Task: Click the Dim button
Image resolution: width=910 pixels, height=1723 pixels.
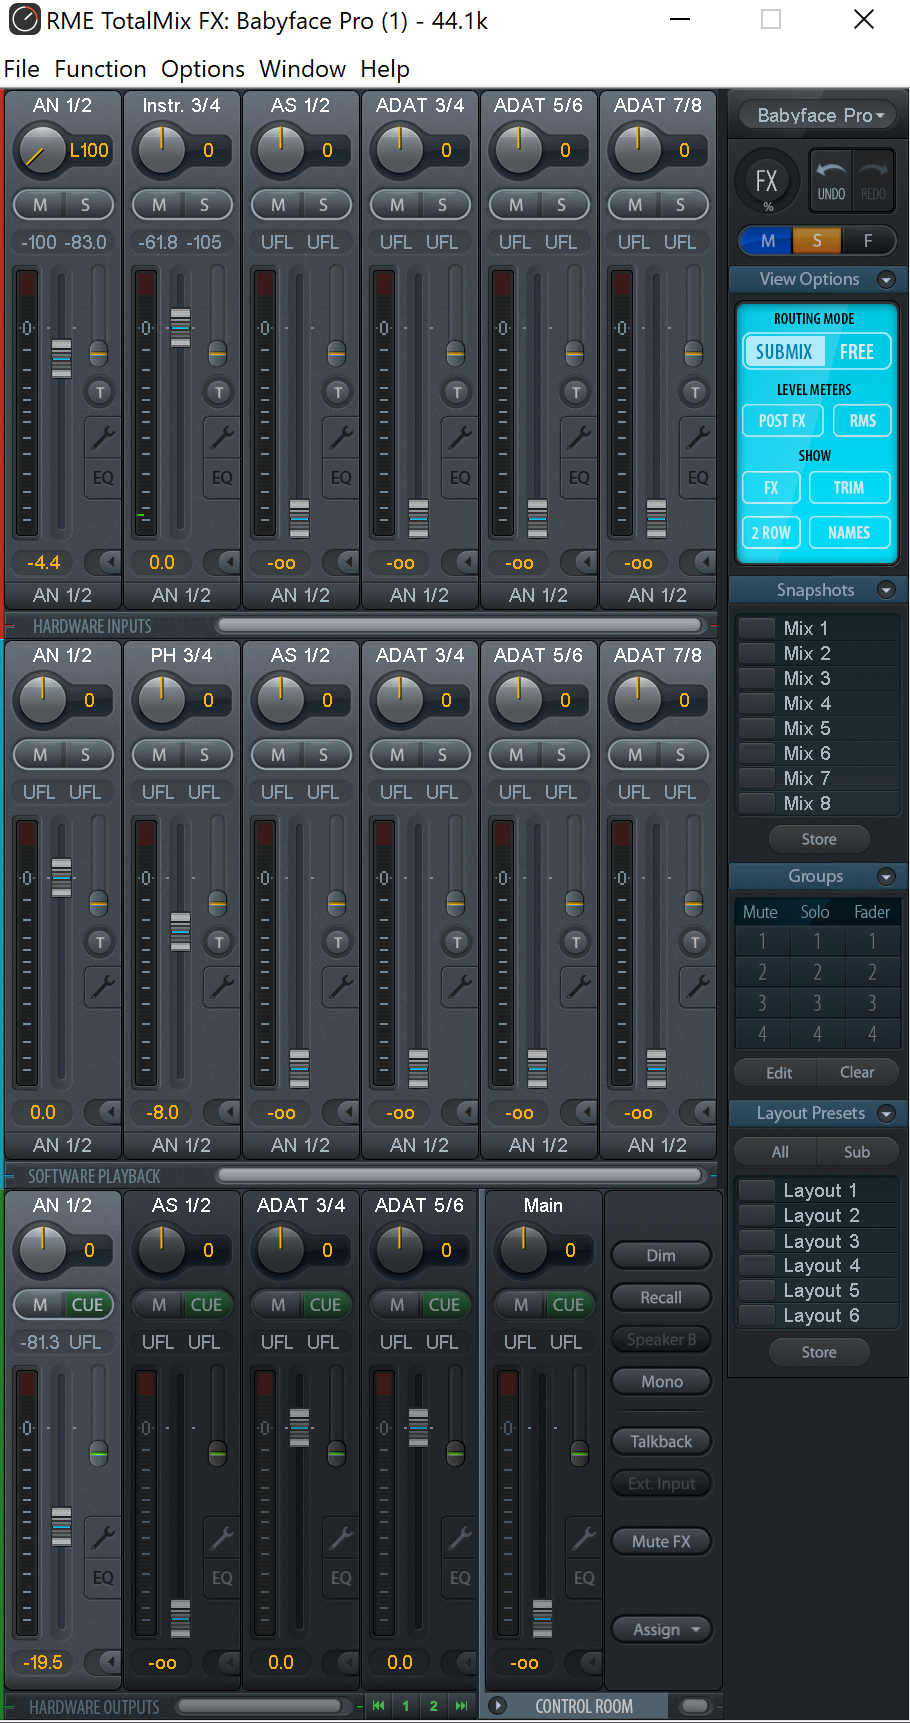Action: tap(661, 1255)
